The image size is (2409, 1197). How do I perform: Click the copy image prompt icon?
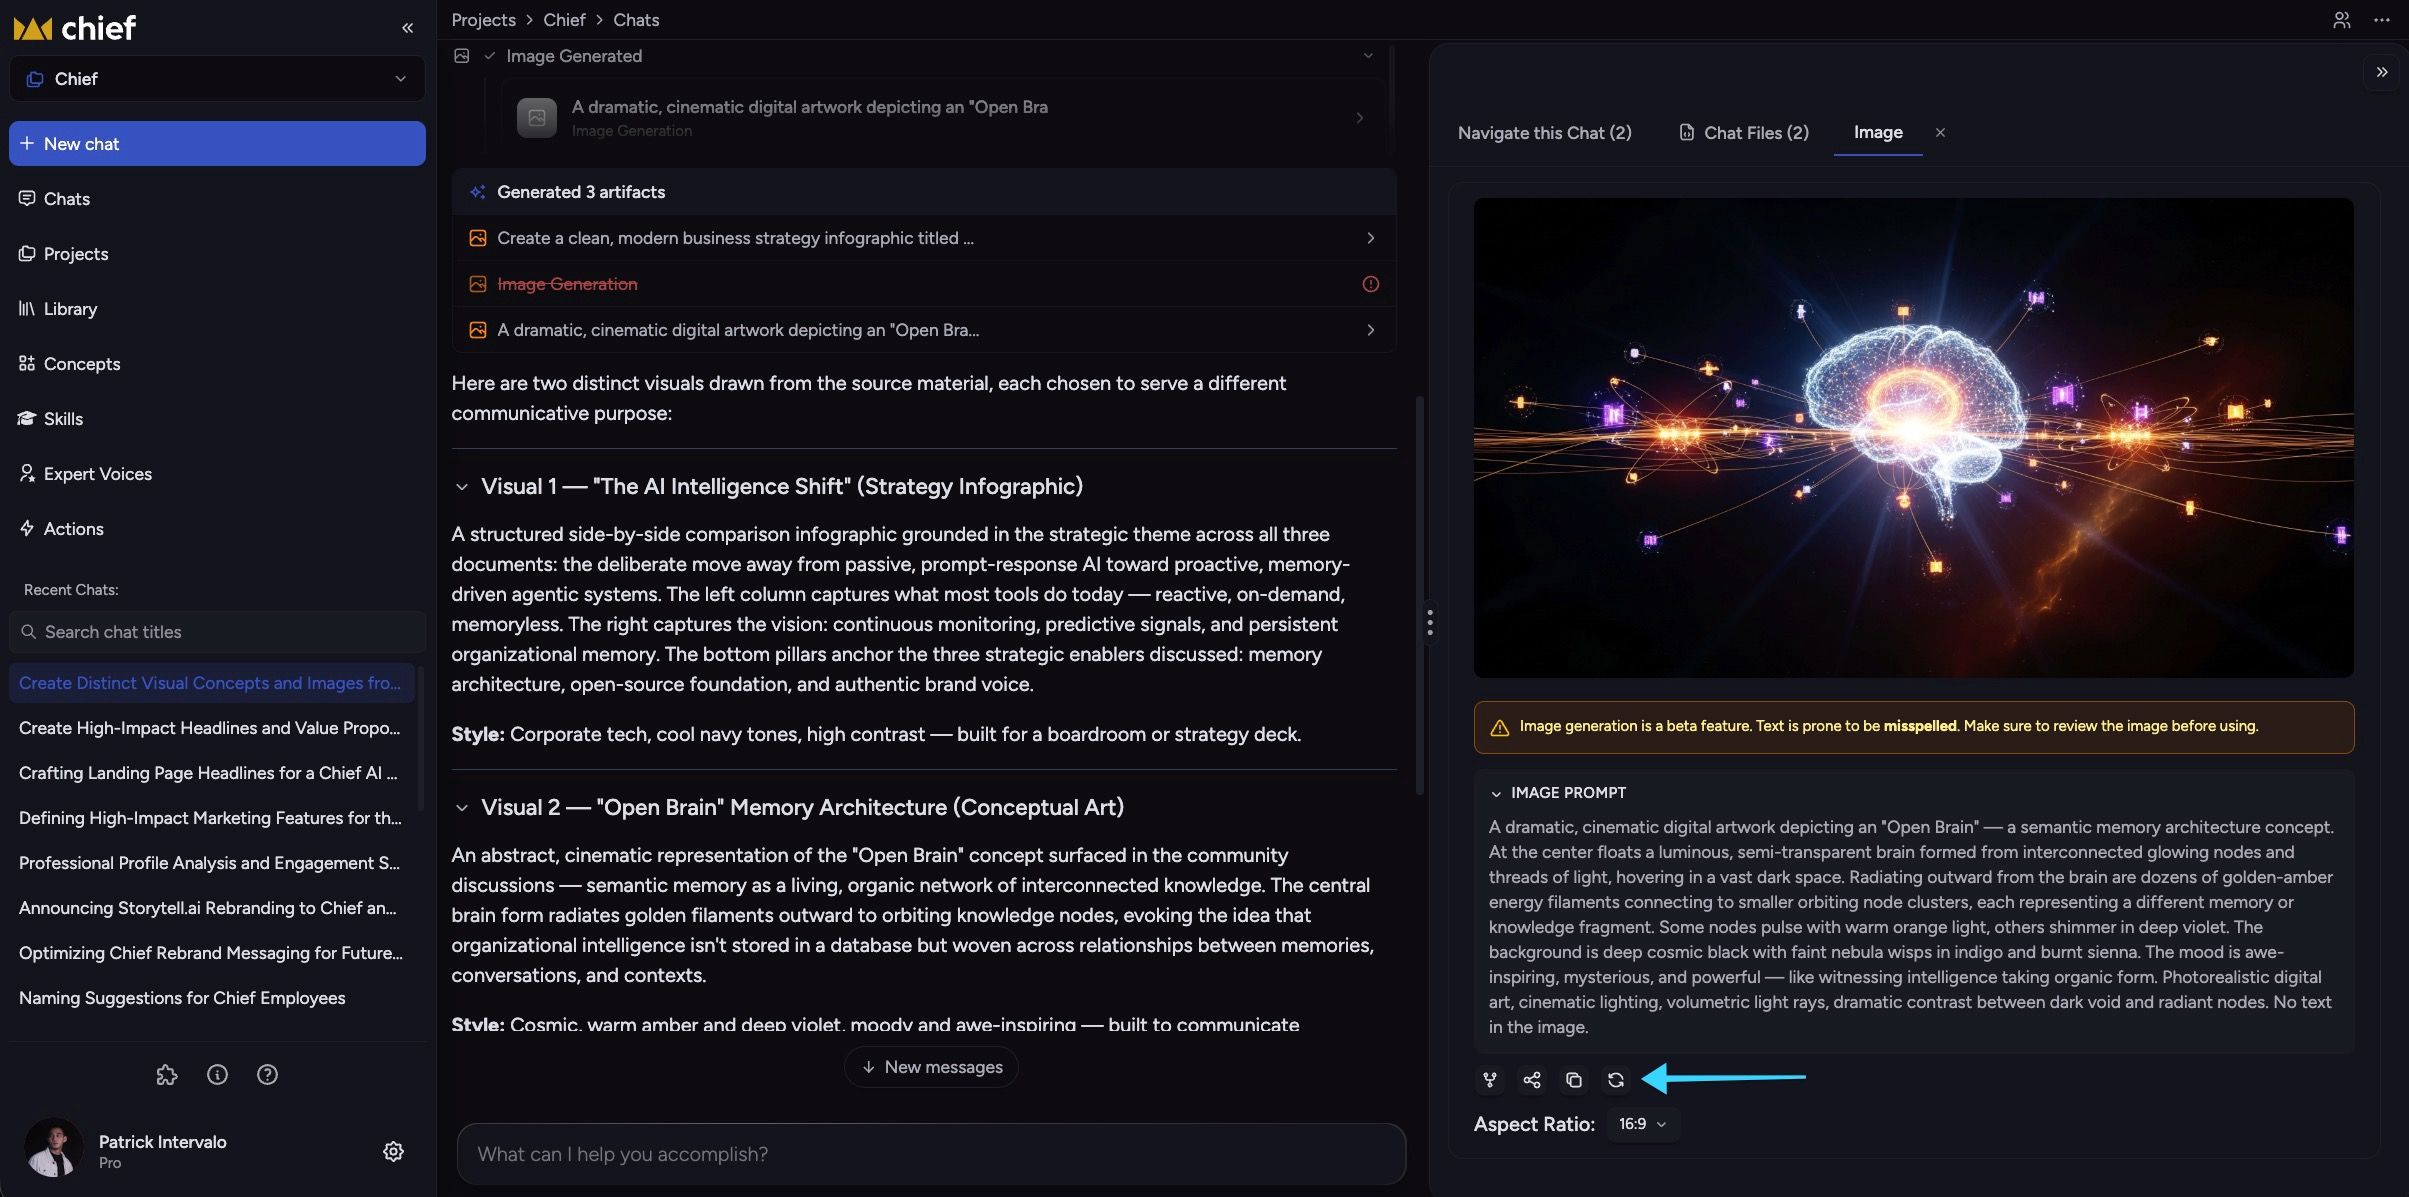[1573, 1079]
